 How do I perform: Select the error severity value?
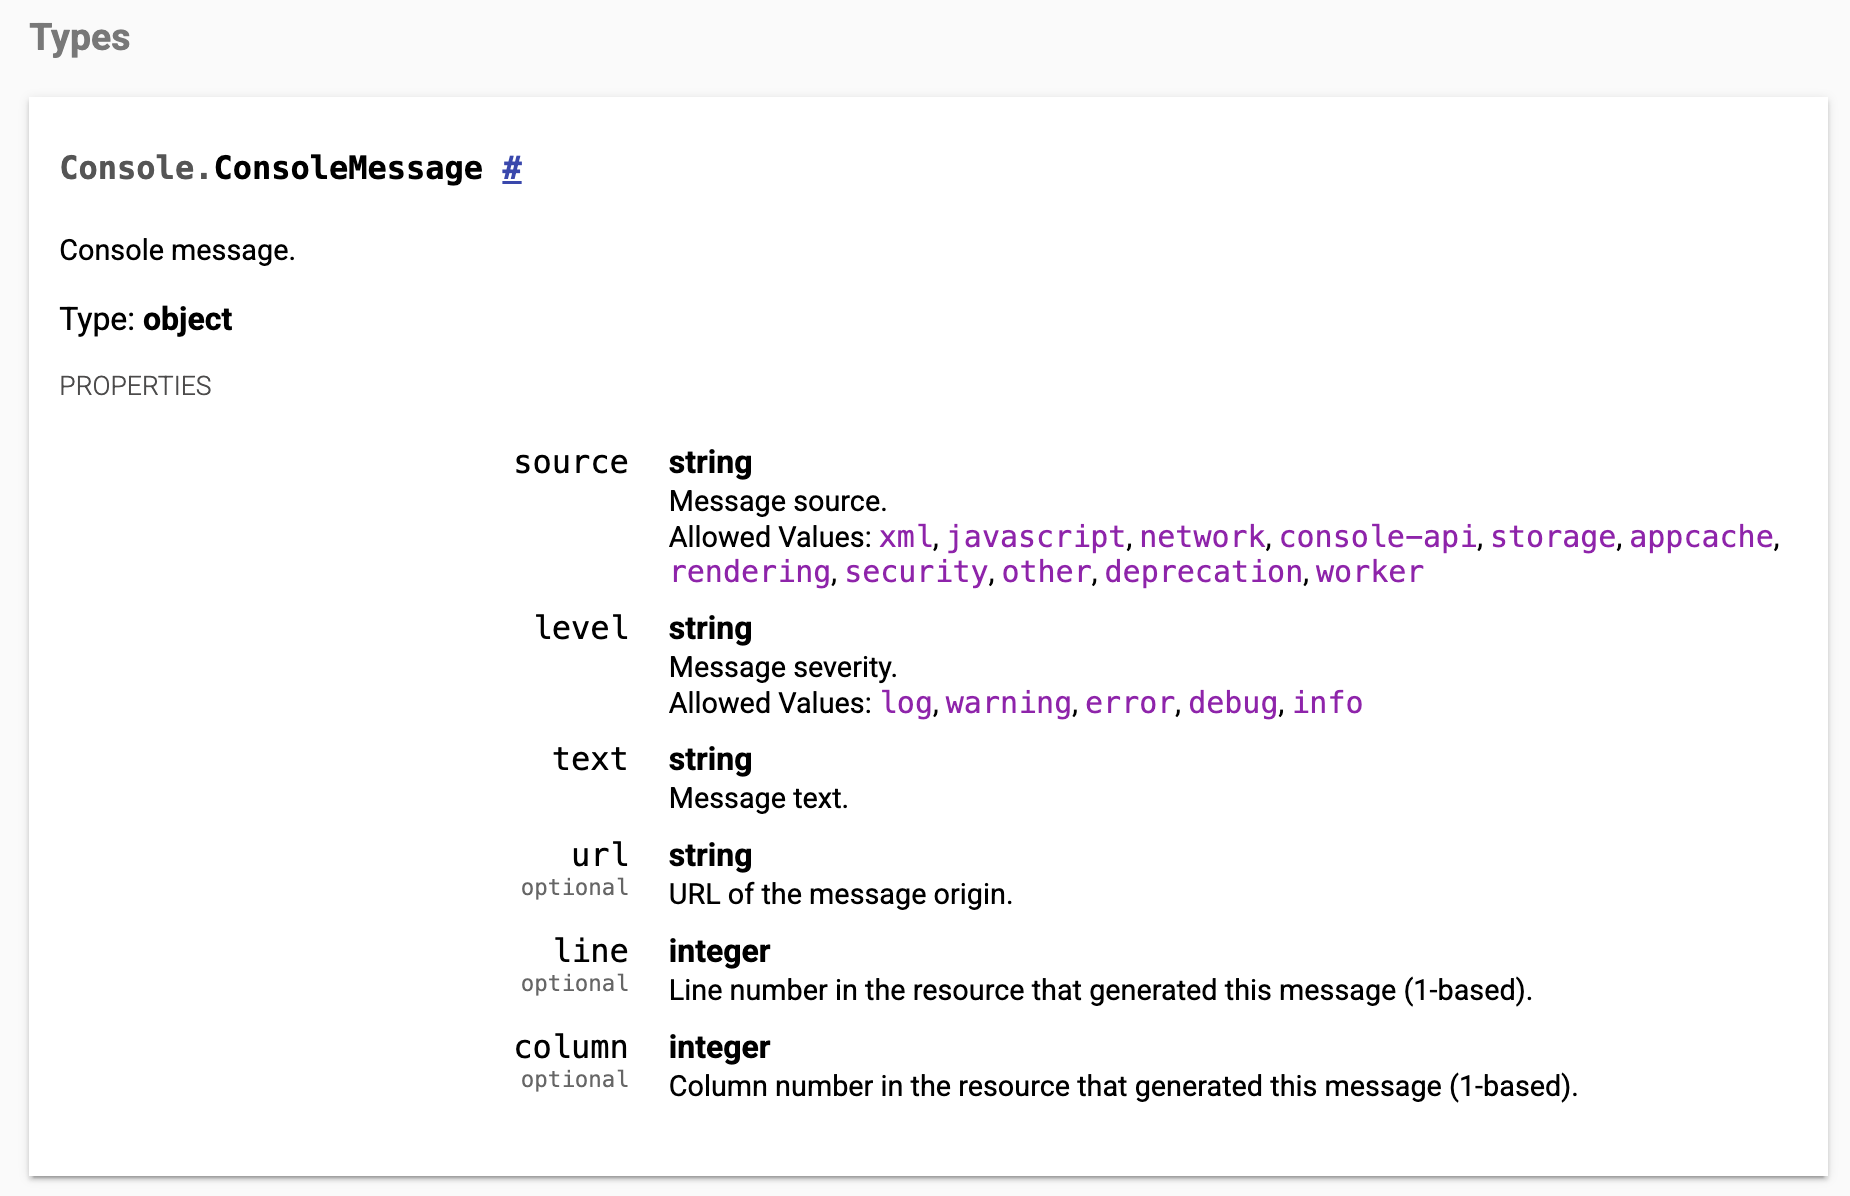pos(1129,703)
